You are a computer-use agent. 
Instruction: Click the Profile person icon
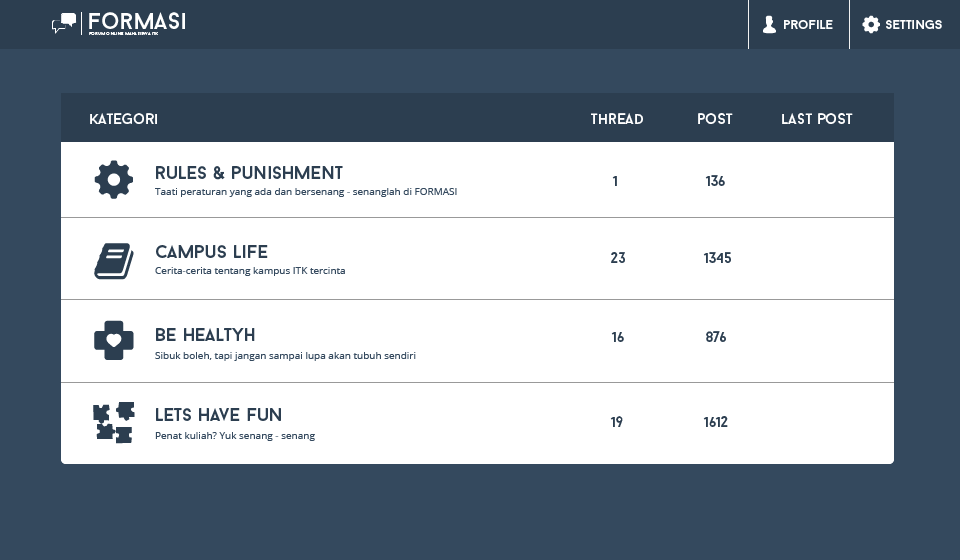pos(769,25)
